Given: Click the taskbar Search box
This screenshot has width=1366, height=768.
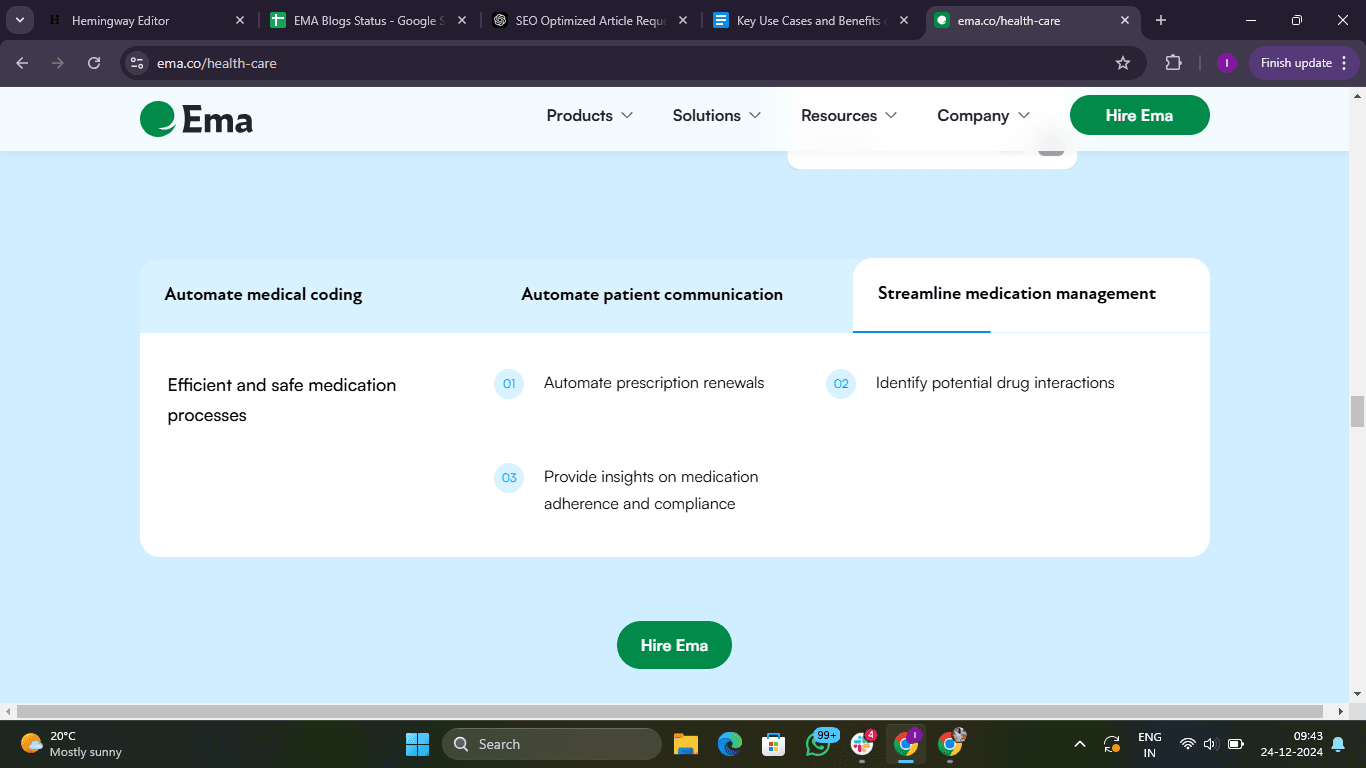Looking at the screenshot, I should pyautogui.click(x=552, y=744).
